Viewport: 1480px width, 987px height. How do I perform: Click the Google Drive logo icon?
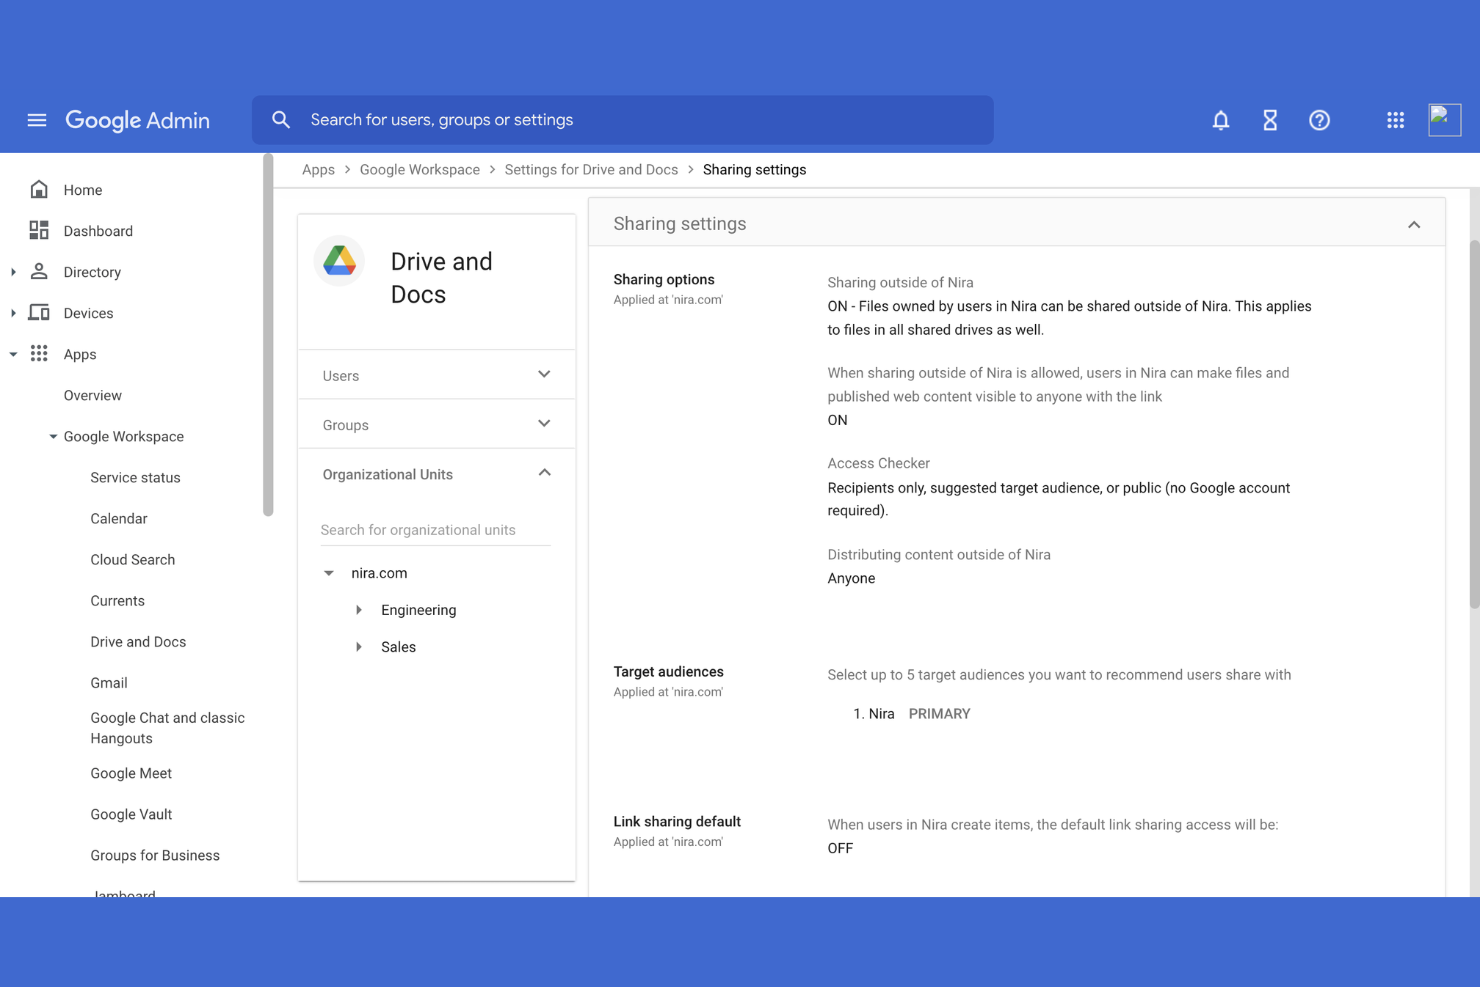[x=340, y=261]
